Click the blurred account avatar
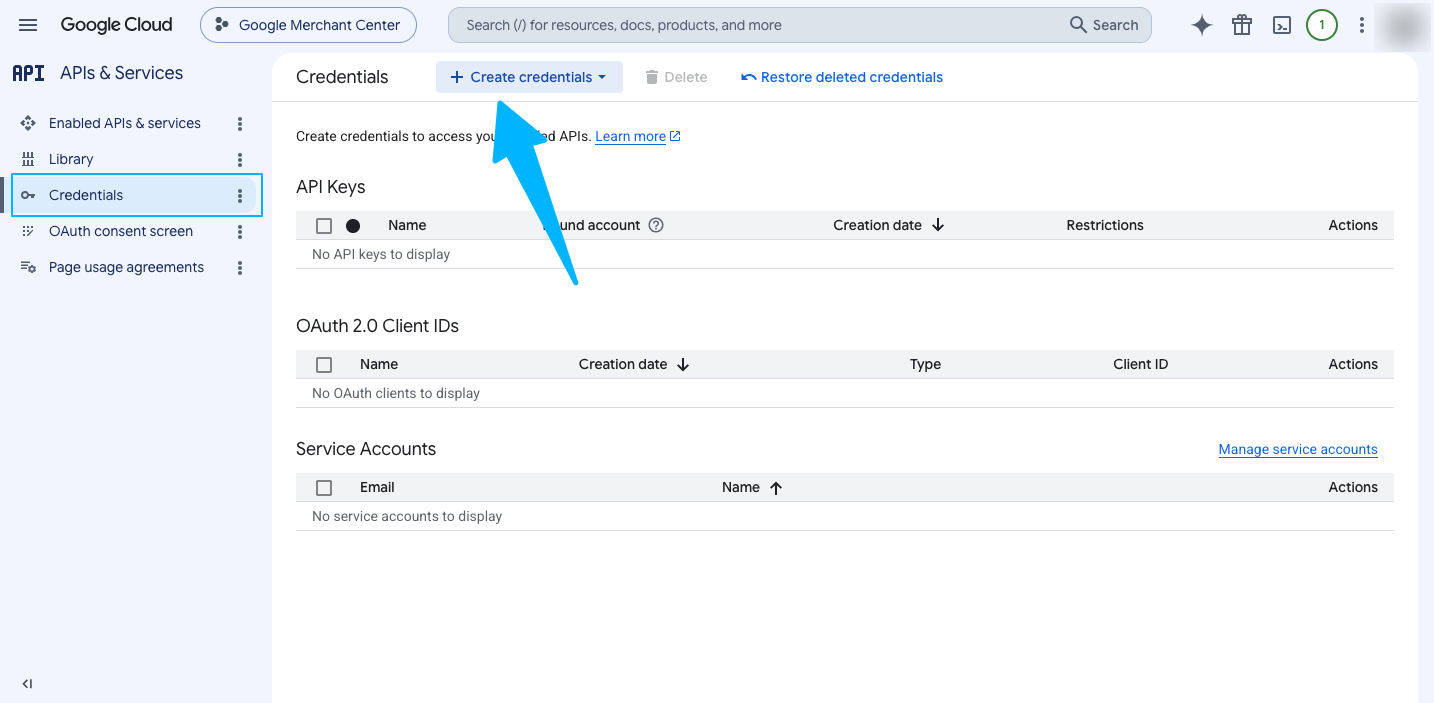Viewport: 1434px width, 703px height. 1402,26
